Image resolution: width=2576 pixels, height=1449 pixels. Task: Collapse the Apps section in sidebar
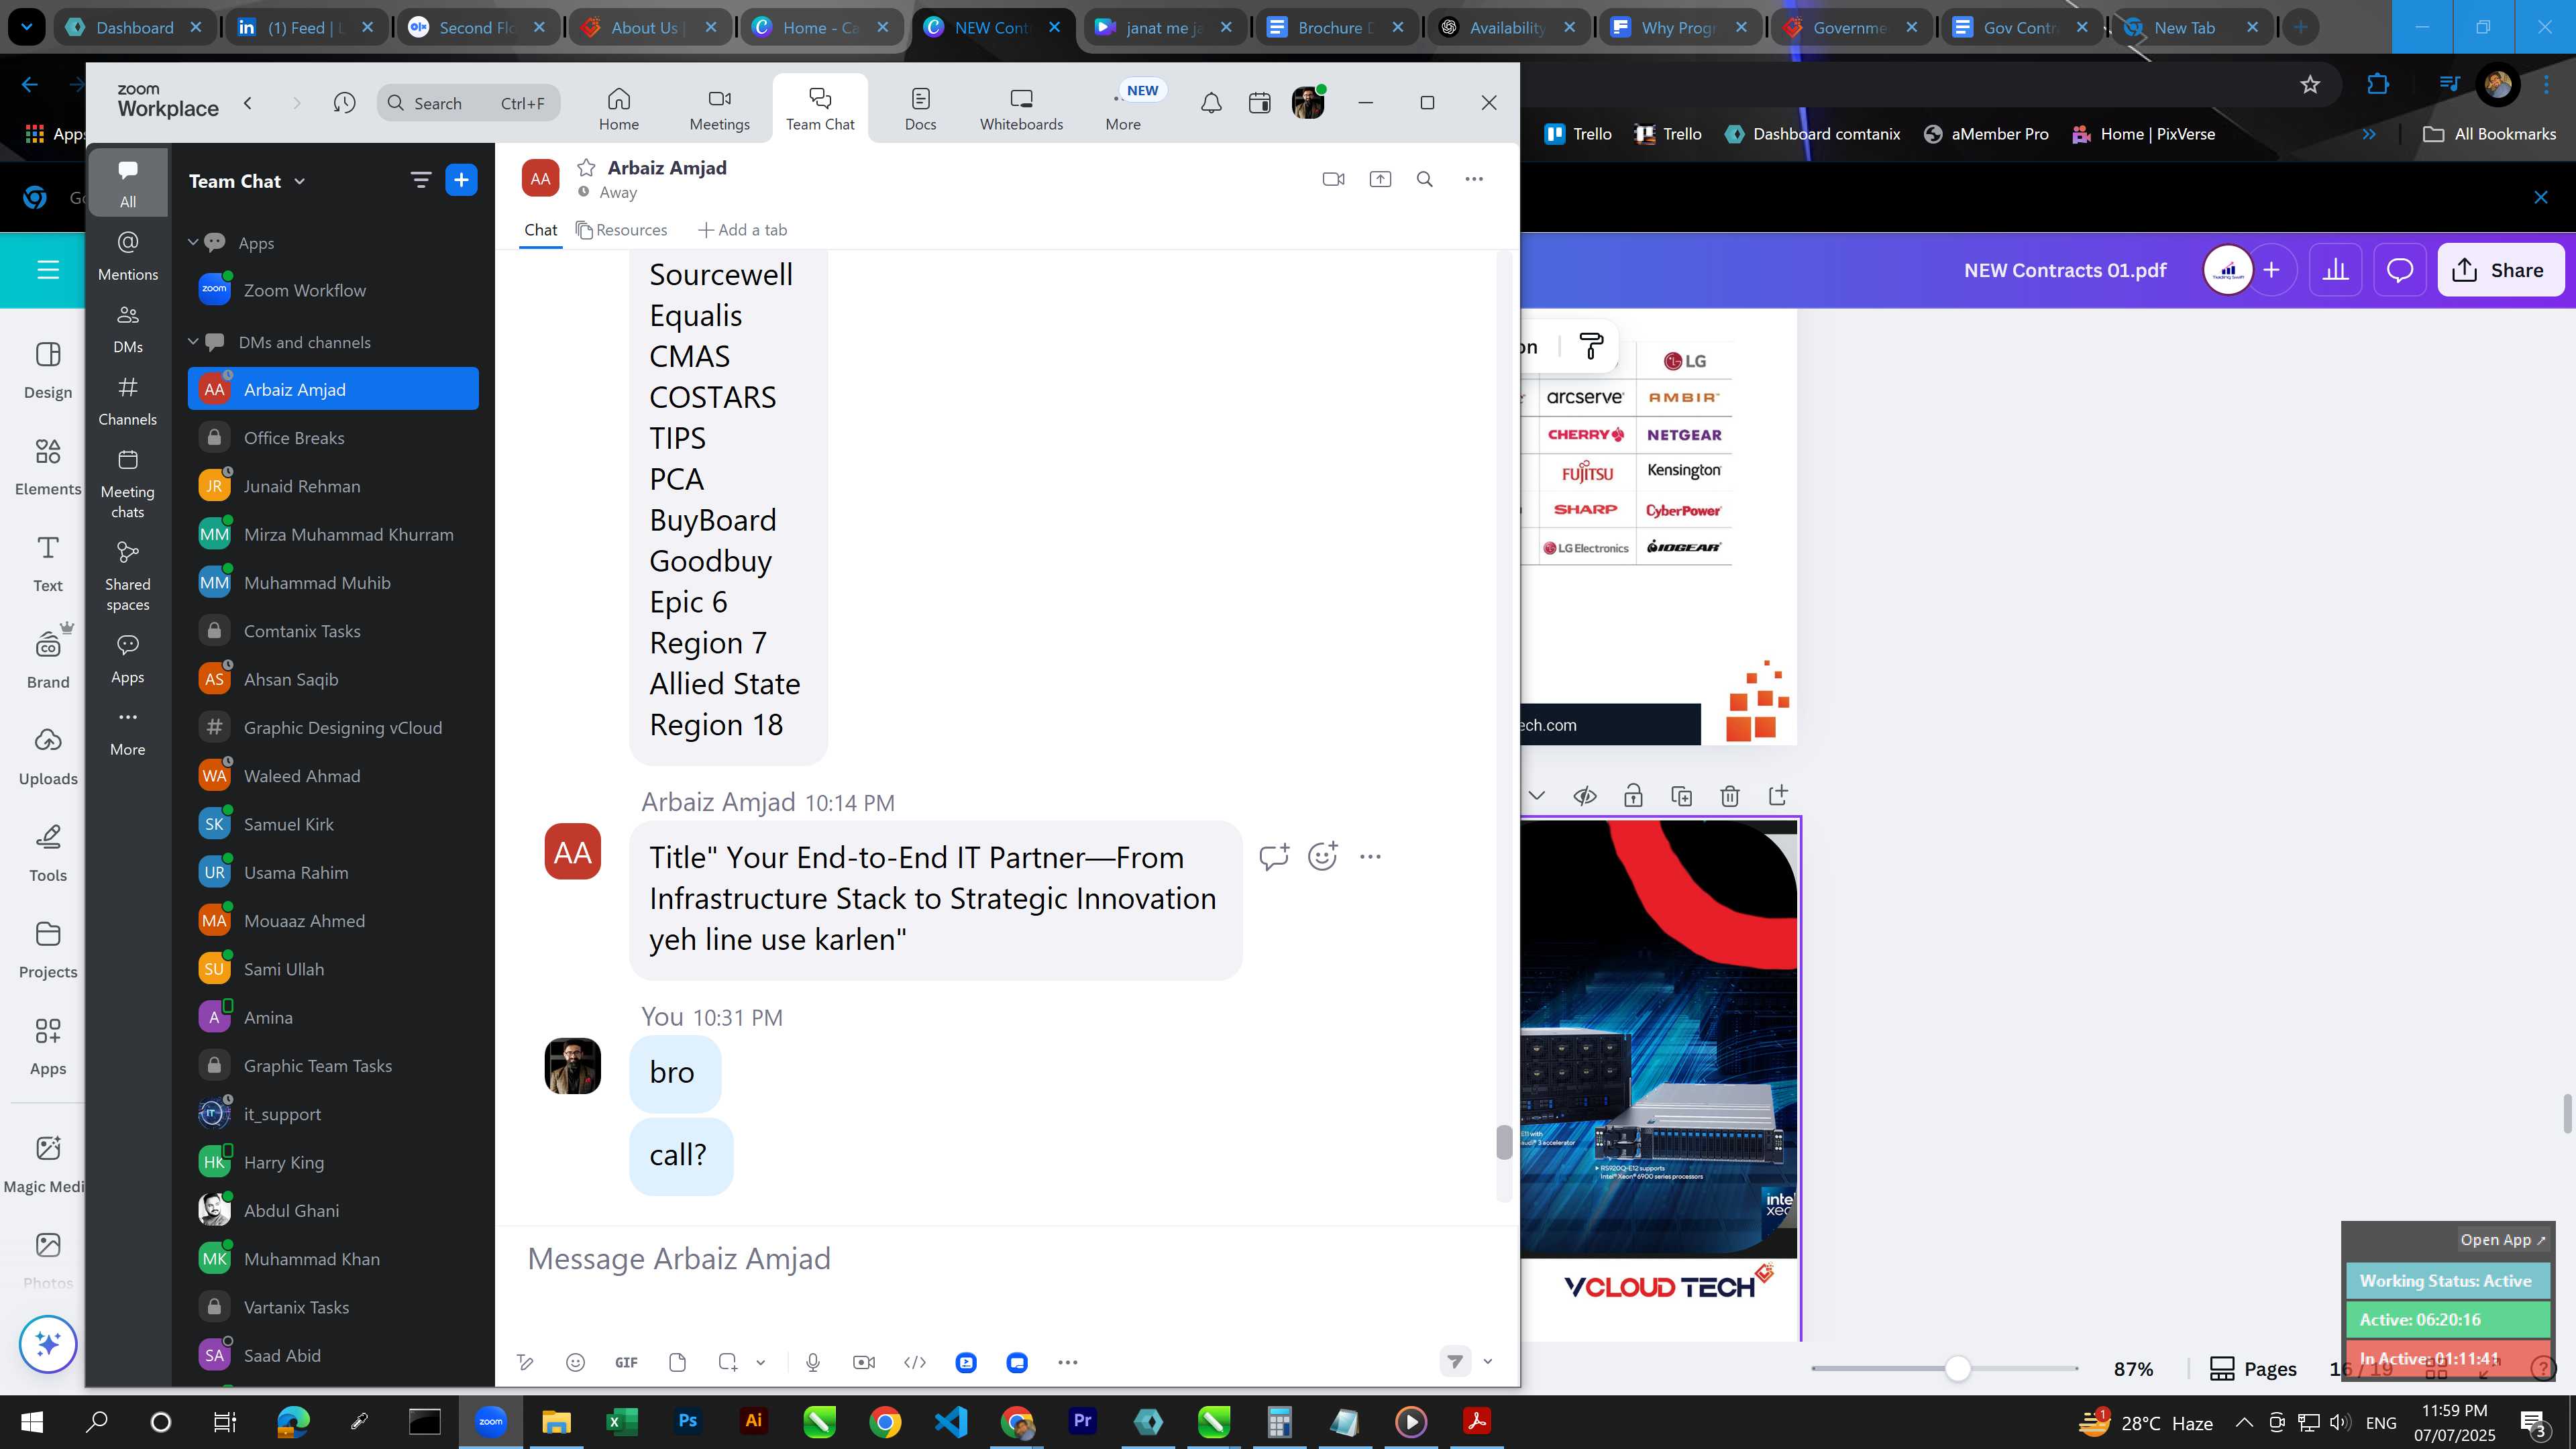pyautogui.click(x=193, y=242)
